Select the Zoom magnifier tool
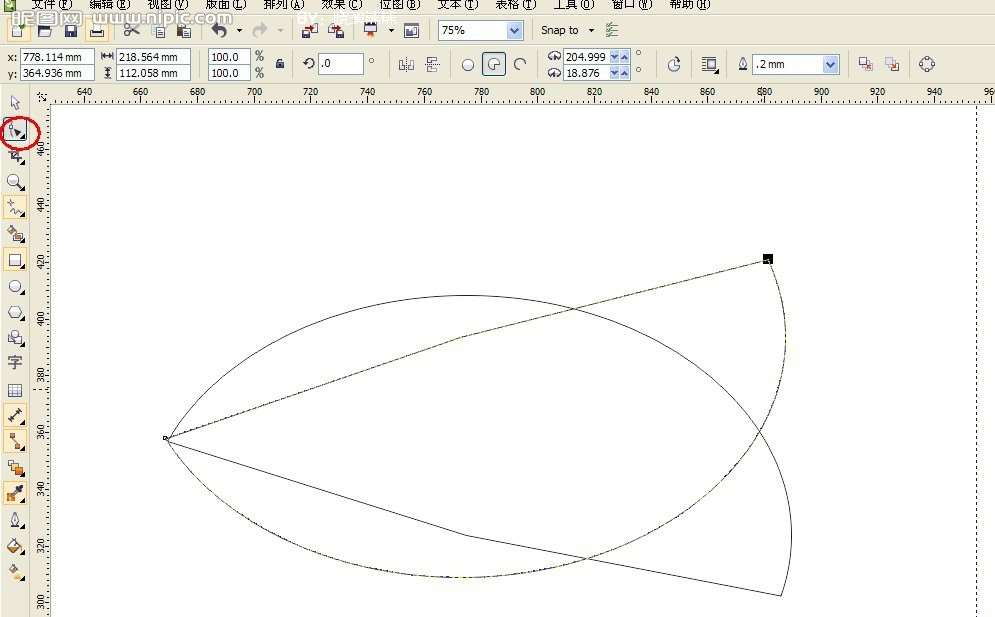 [x=15, y=182]
